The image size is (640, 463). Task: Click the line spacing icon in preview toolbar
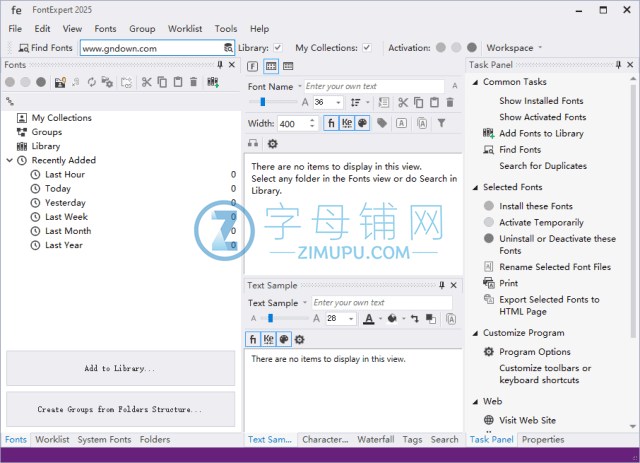tap(356, 102)
